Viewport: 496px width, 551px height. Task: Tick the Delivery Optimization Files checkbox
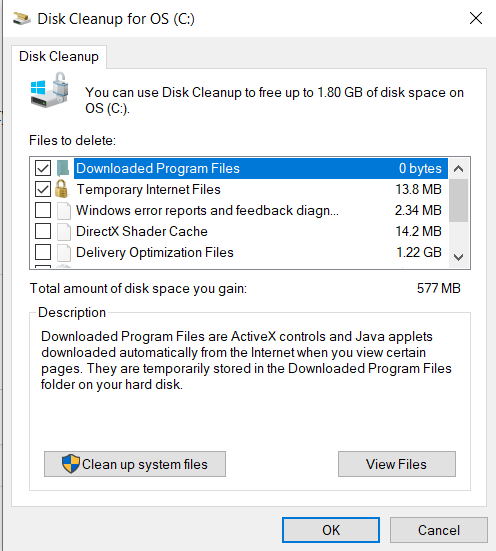43,253
